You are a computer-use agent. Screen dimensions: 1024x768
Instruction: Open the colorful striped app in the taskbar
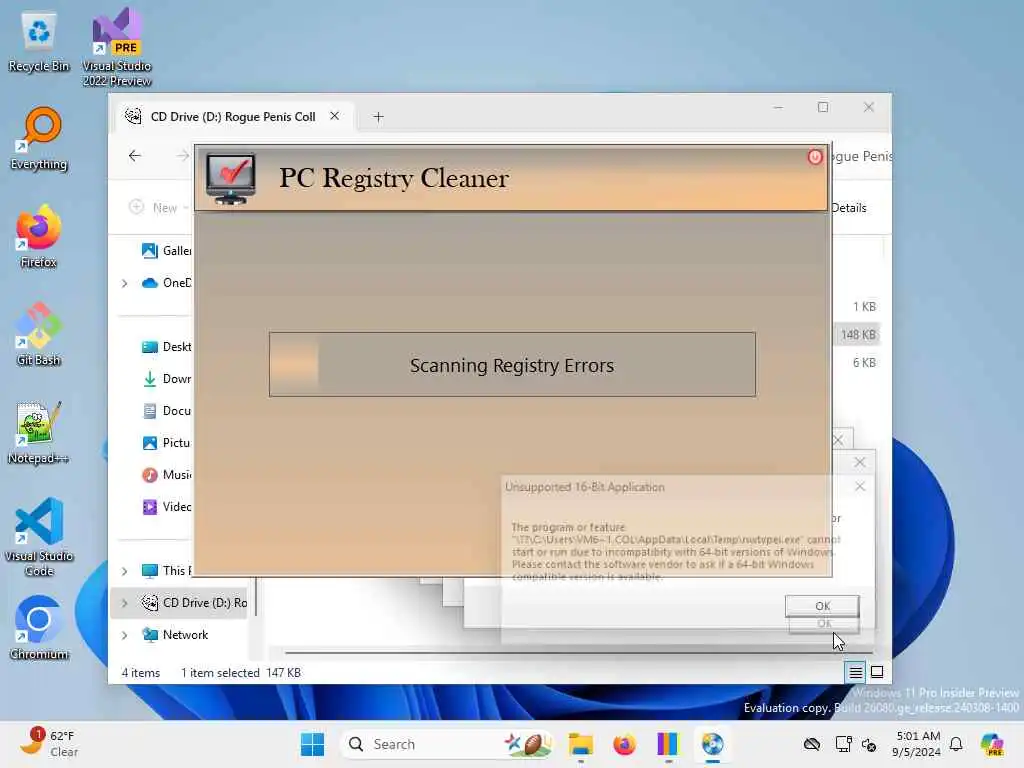click(667, 744)
